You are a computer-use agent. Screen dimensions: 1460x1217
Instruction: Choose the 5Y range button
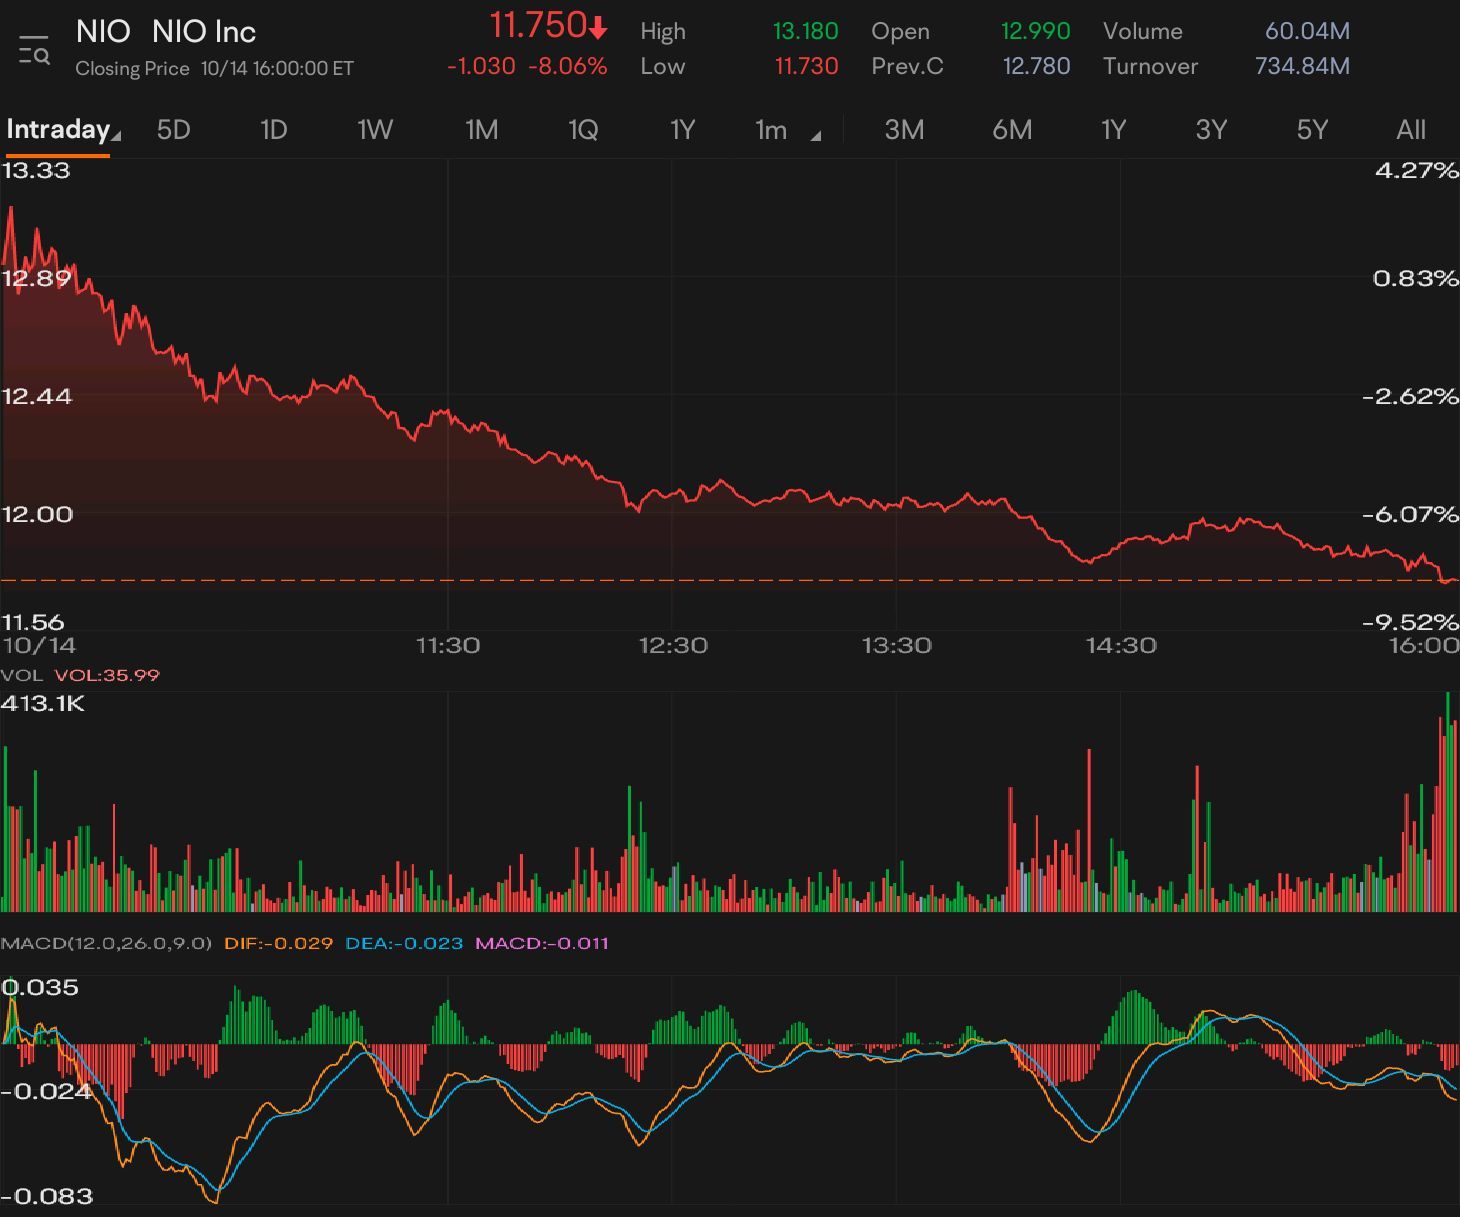tap(1312, 130)
